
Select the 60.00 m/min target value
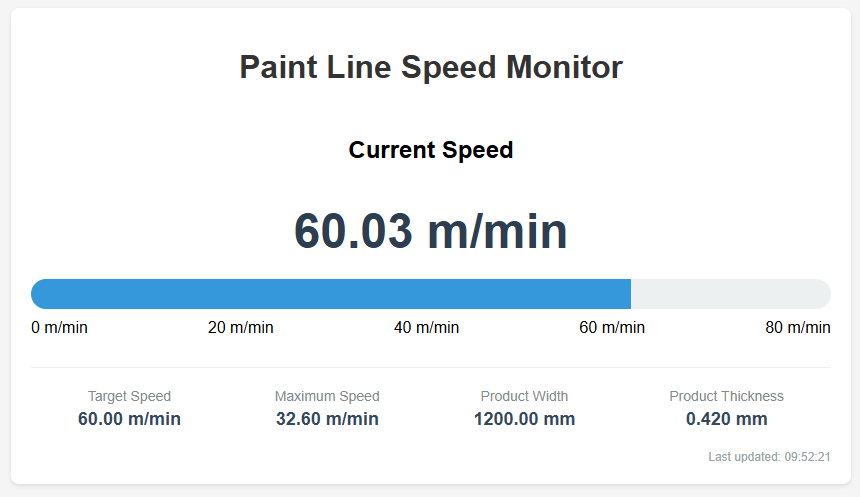tap(129, 419)
